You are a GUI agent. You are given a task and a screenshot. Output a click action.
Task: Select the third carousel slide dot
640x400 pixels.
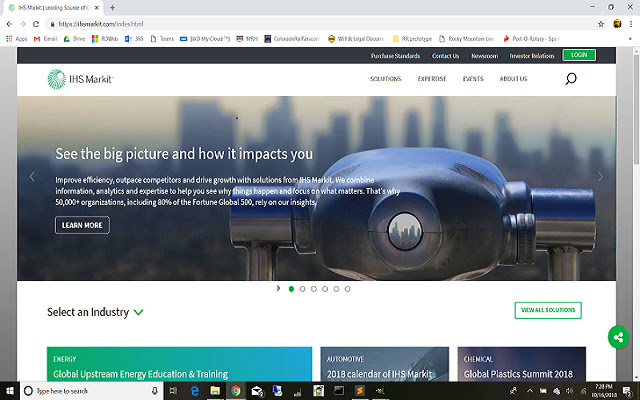click(313, 289)
